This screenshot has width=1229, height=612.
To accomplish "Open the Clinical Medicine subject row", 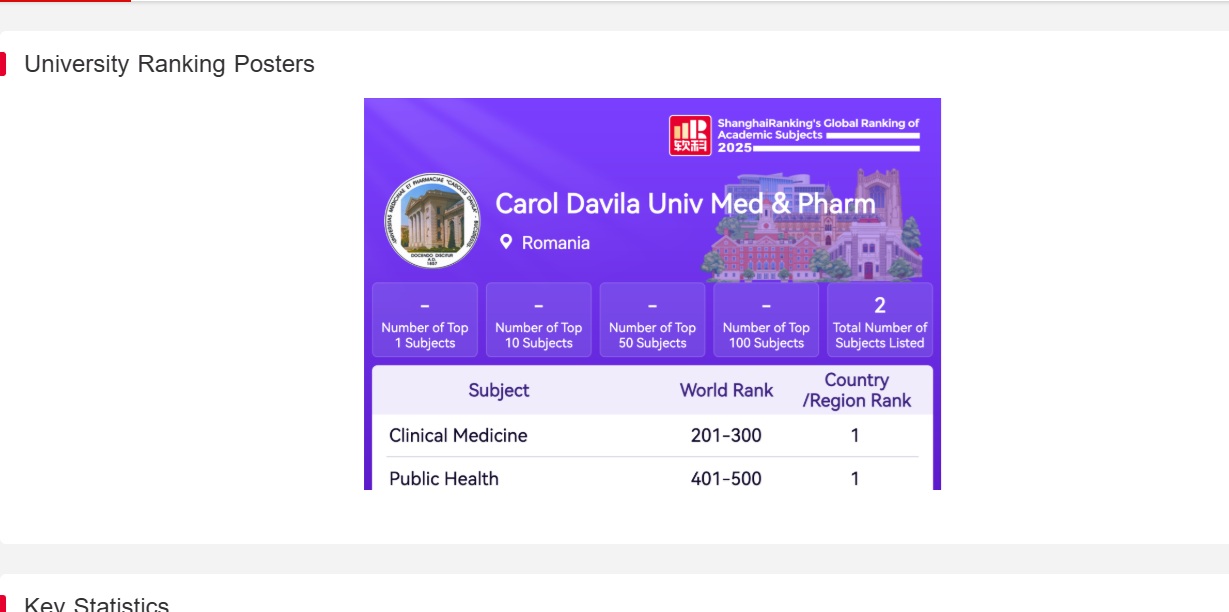I will tap(458, 435).
